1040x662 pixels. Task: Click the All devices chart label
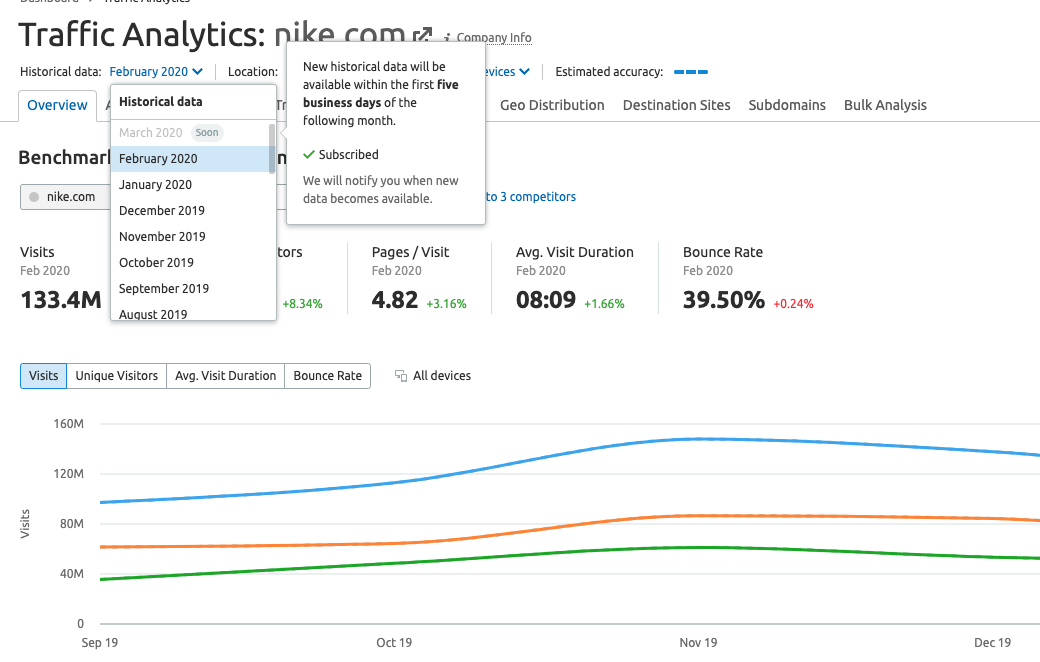coord(442,375)
